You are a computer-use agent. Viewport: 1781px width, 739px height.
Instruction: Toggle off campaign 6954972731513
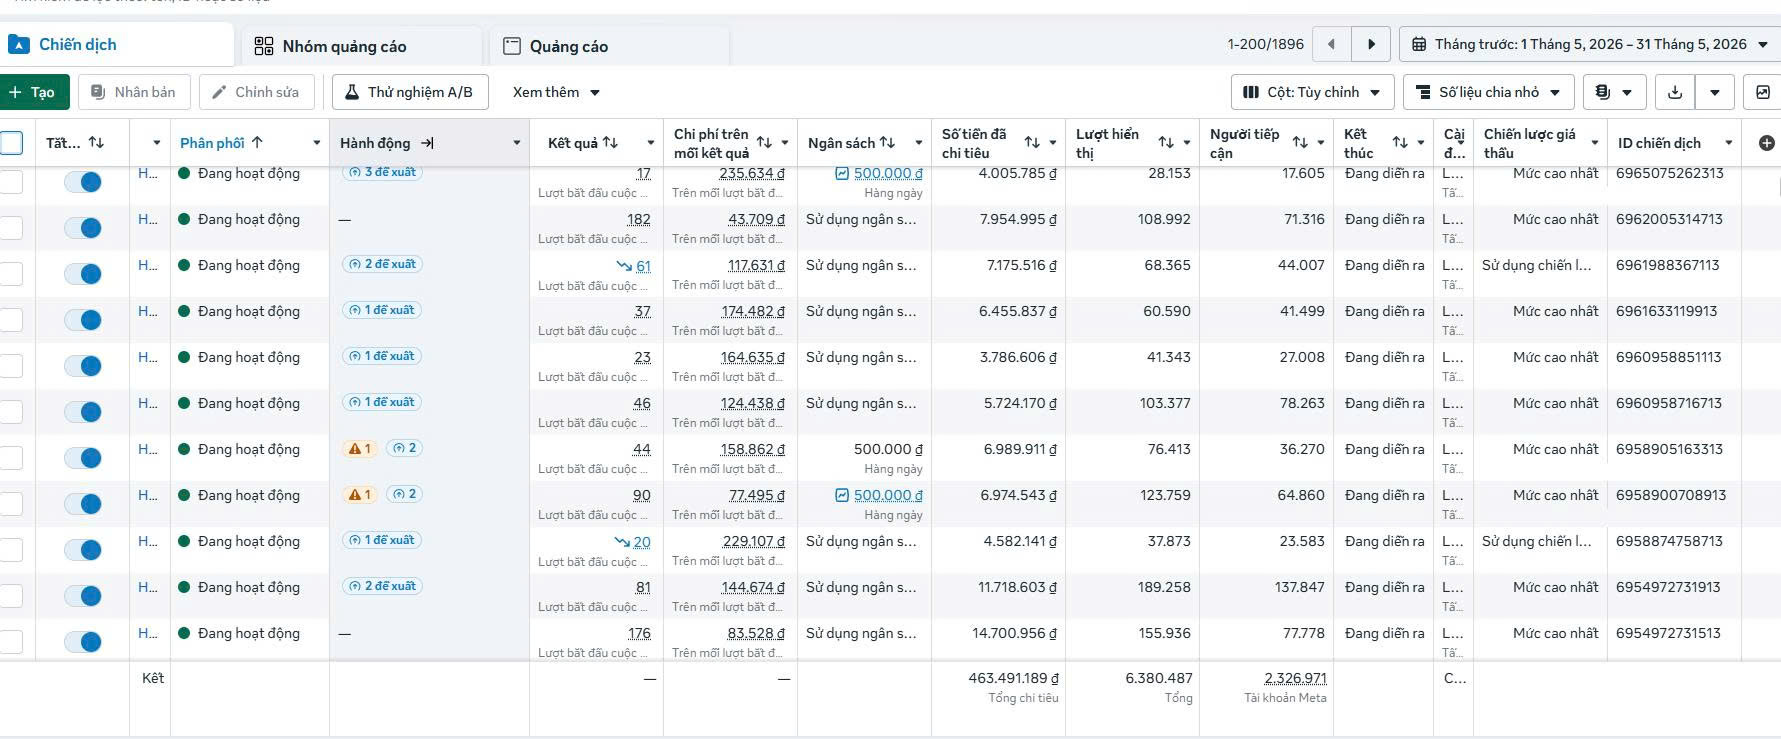tap(83, 642)
